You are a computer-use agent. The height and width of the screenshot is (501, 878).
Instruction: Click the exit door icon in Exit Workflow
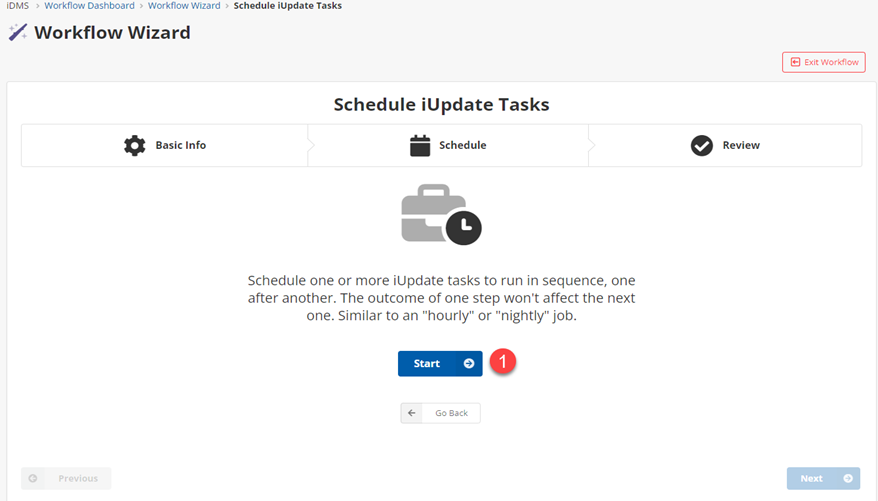[x=795, y=62]
